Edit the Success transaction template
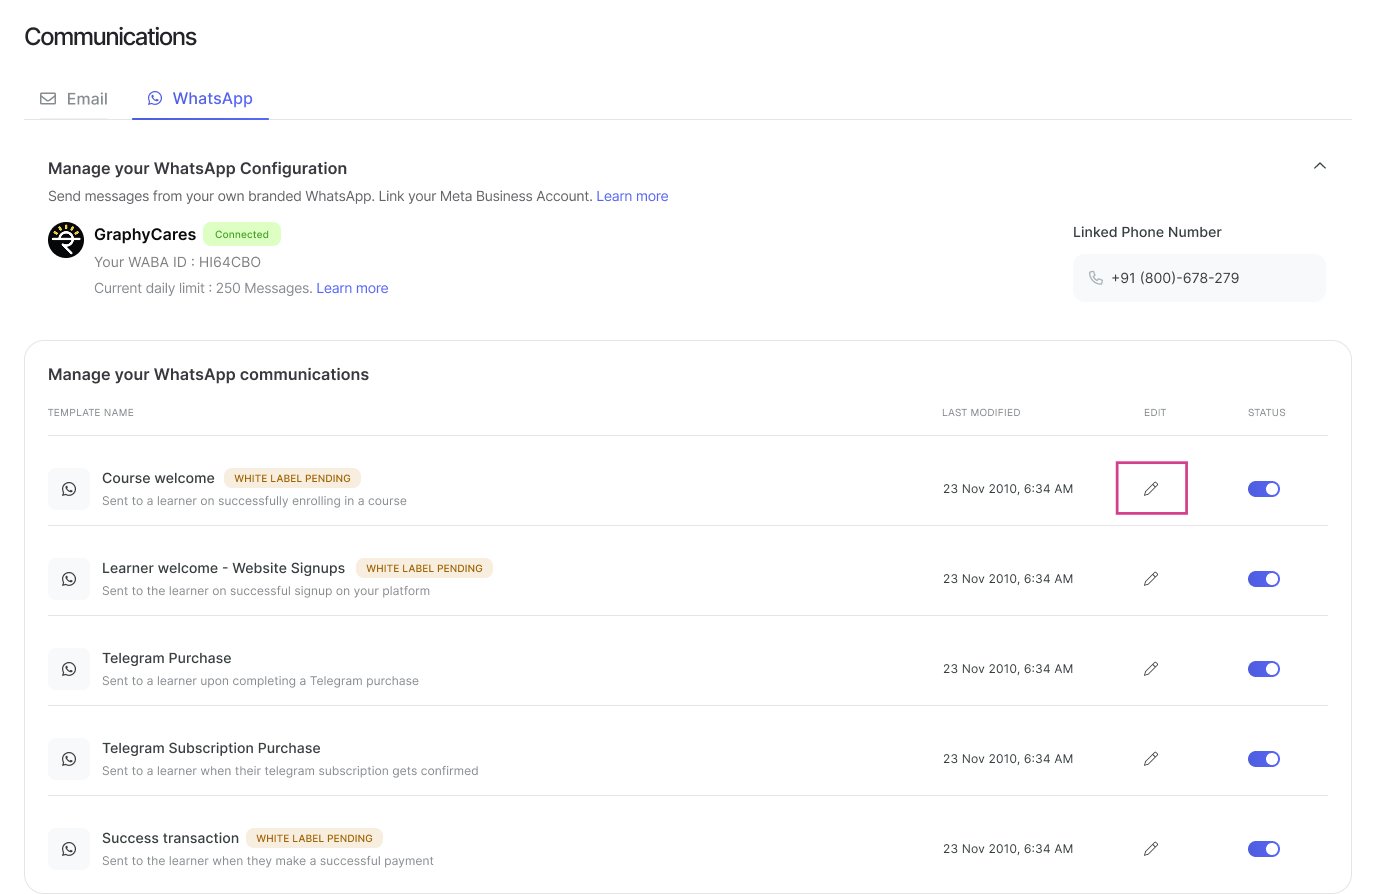The width and height of the screenshot is (1376, 894). pyautogui.click(x=1151, y=849)
